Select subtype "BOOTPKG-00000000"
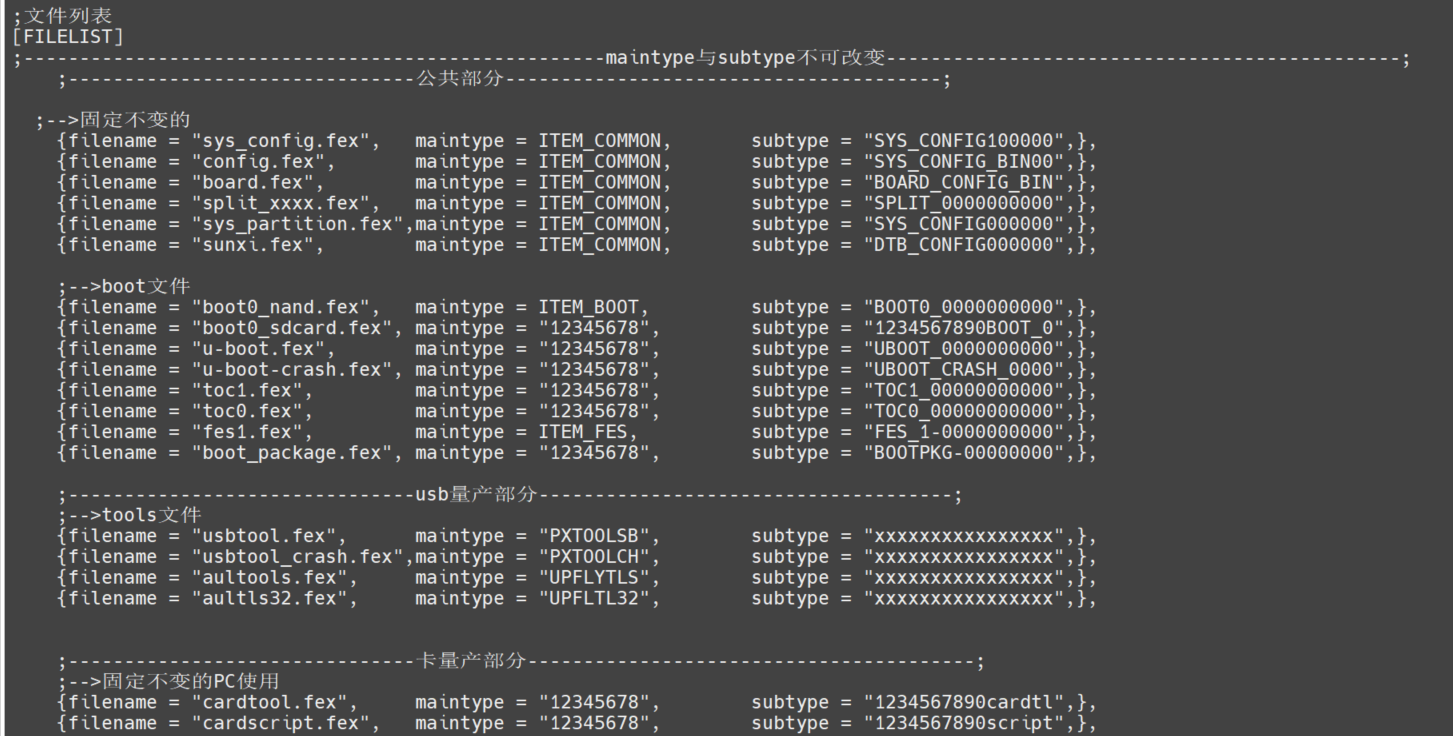This screenshot has width=1453, height=736. 964,453
